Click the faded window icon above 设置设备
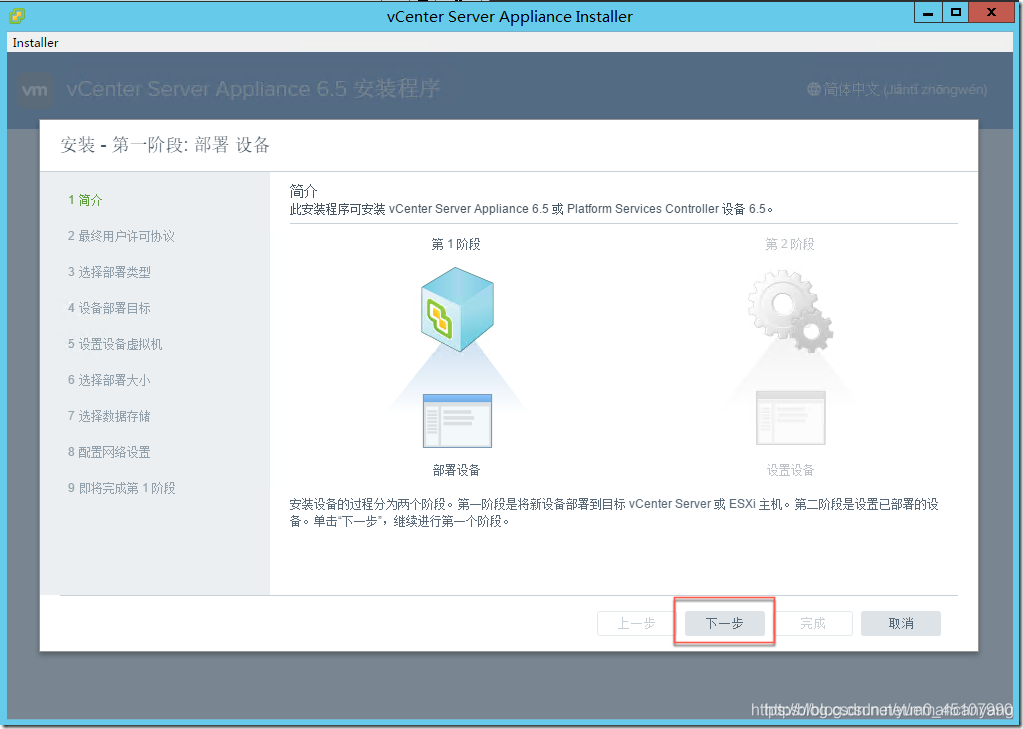1023x729 pixels. (x=791, y=418)
